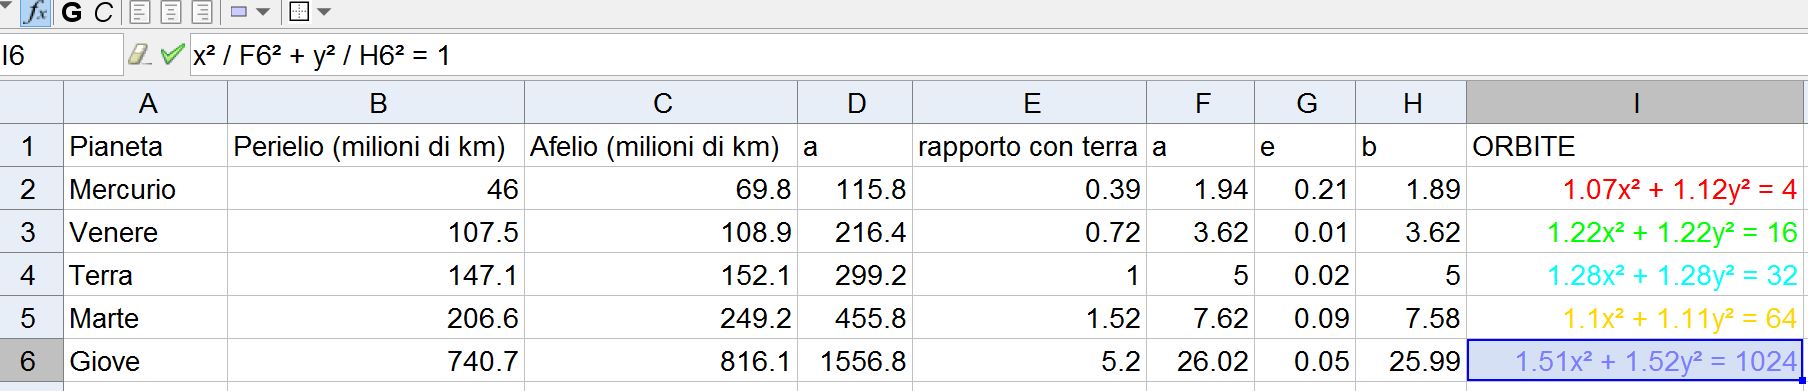Select column G header

click(1305, 103)
